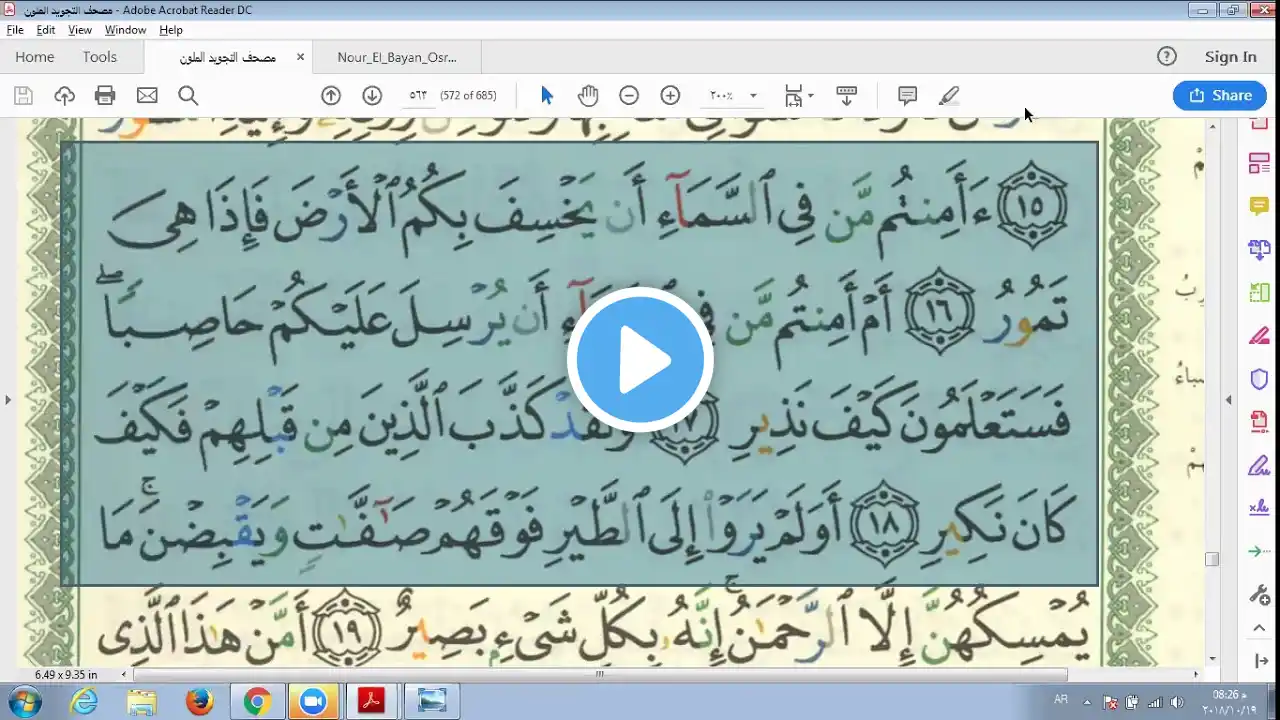Expand the left navigation pane
The image size is (1280, 720).
(x=8, y=400)
